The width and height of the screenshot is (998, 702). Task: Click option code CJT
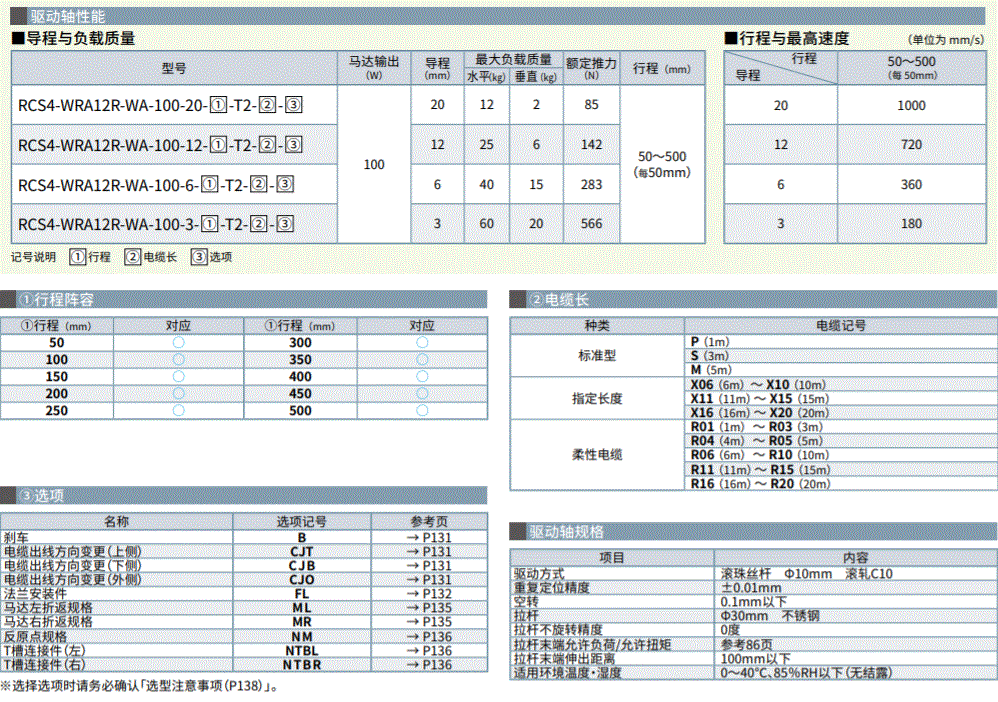(x=302, y=551)
